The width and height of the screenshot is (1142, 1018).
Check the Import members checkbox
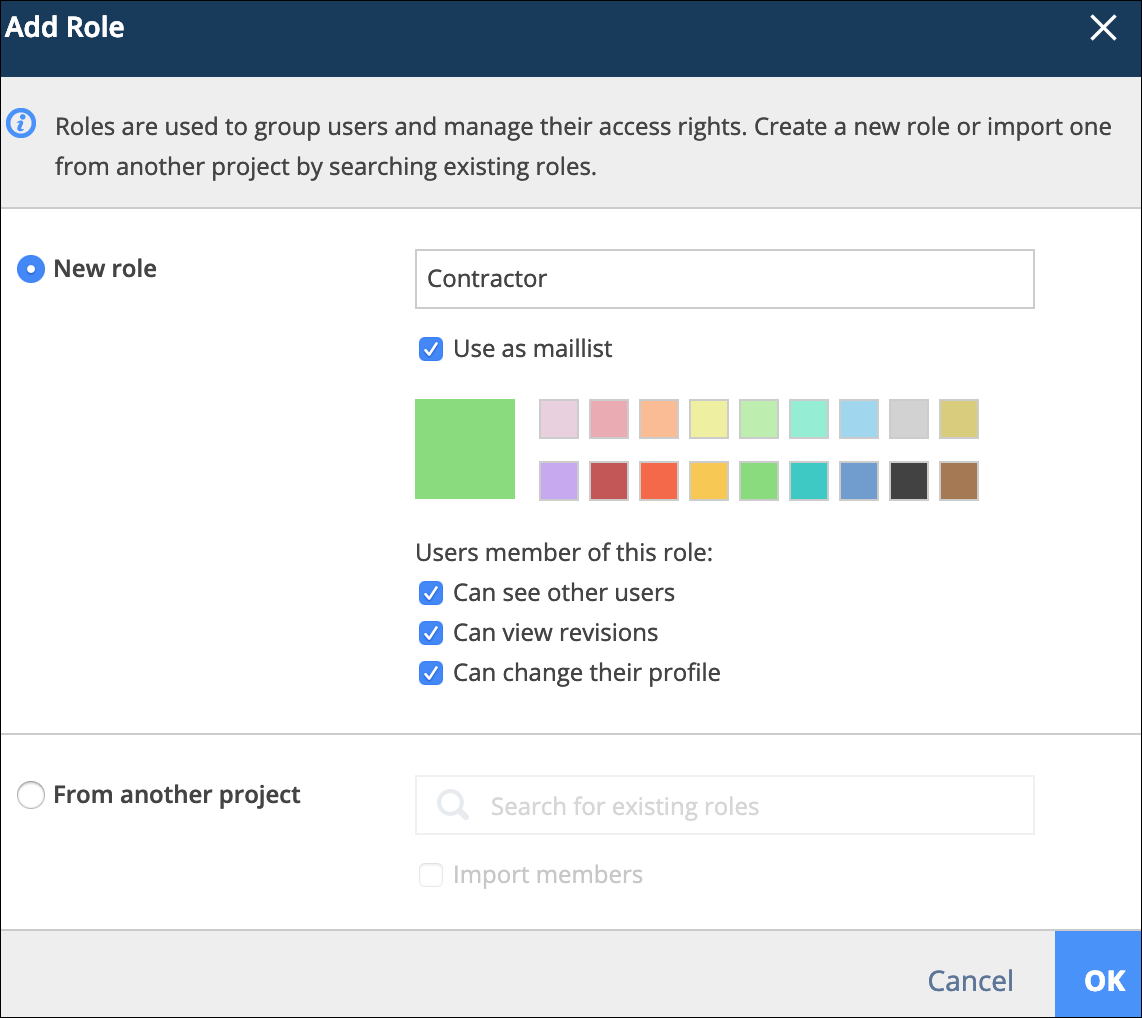pos(430,875)
